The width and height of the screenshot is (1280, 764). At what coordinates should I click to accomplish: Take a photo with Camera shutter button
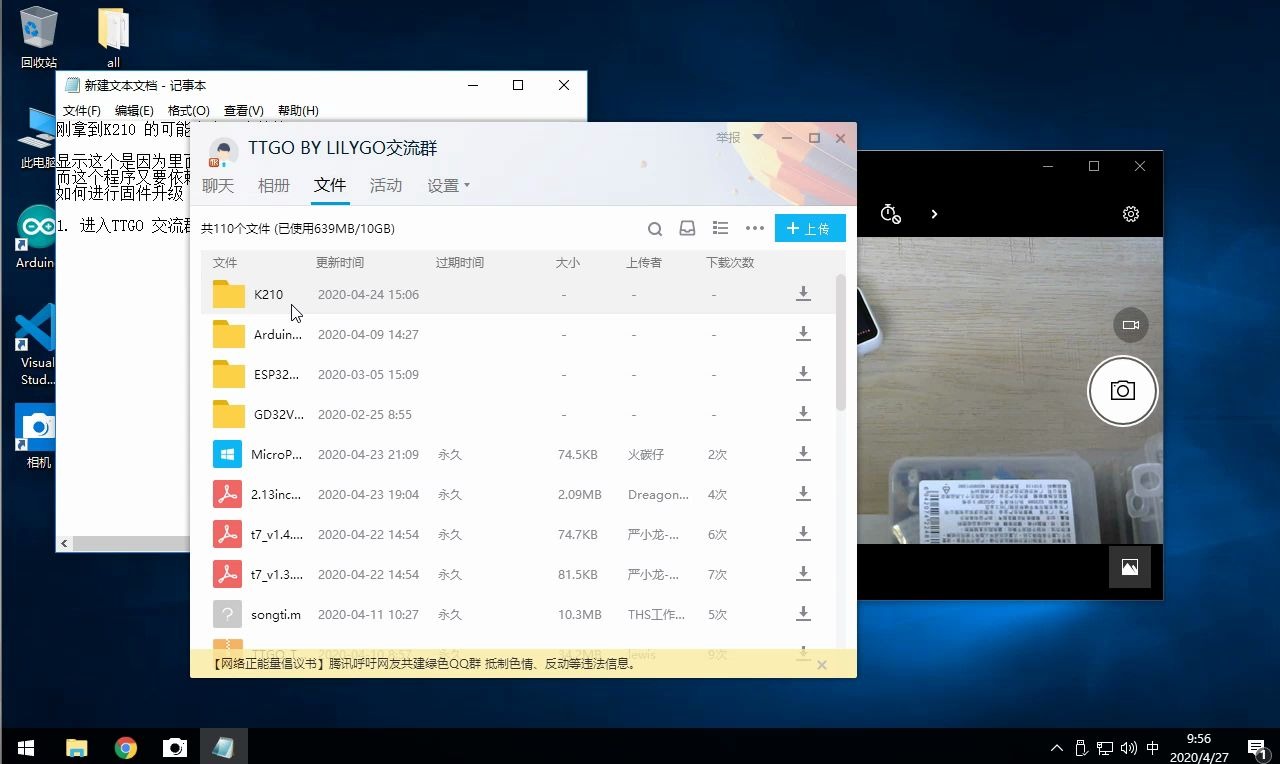pos(1123,391)
